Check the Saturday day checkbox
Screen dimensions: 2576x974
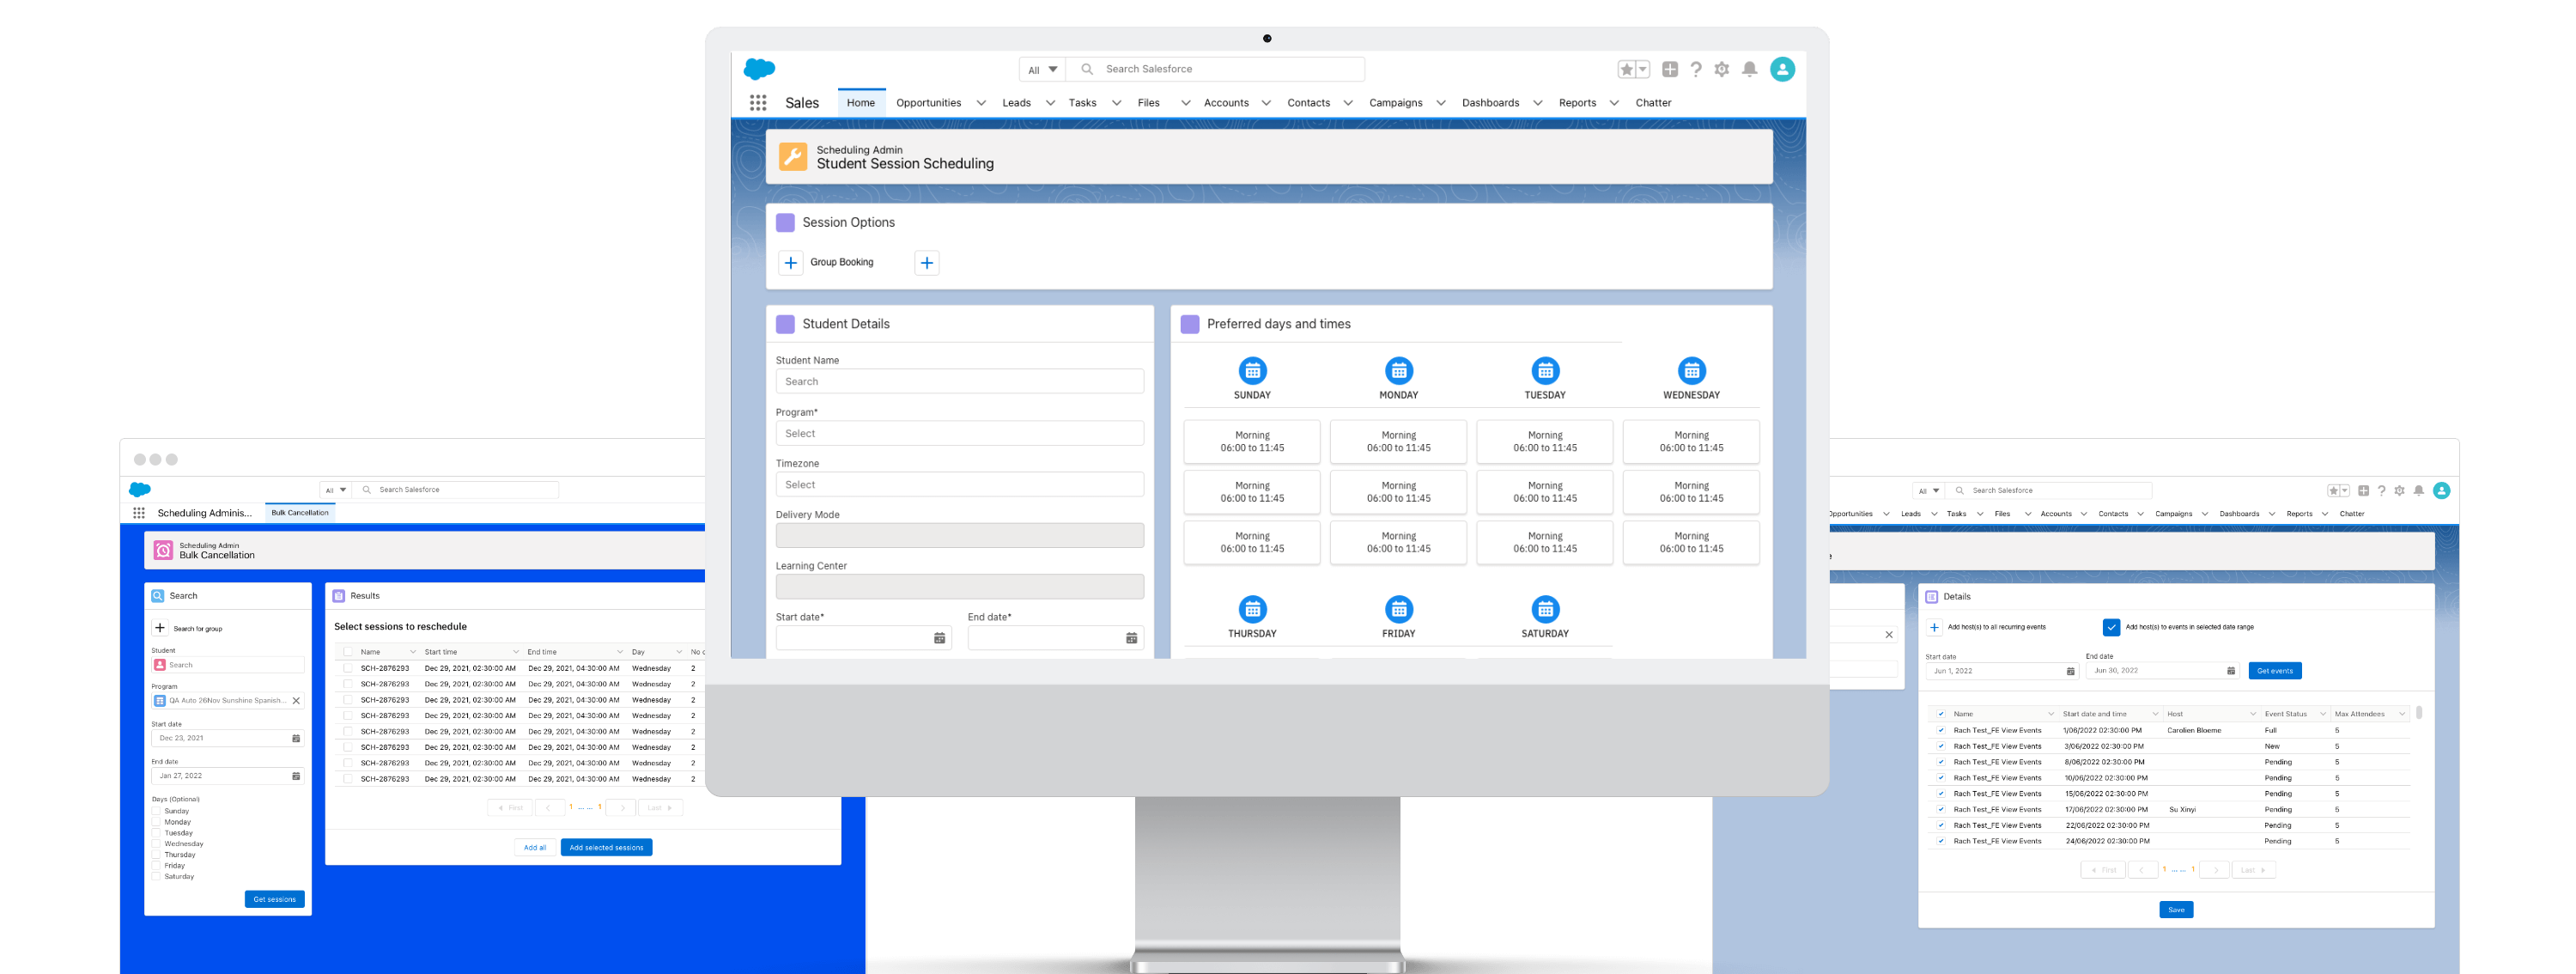[156, 877]
